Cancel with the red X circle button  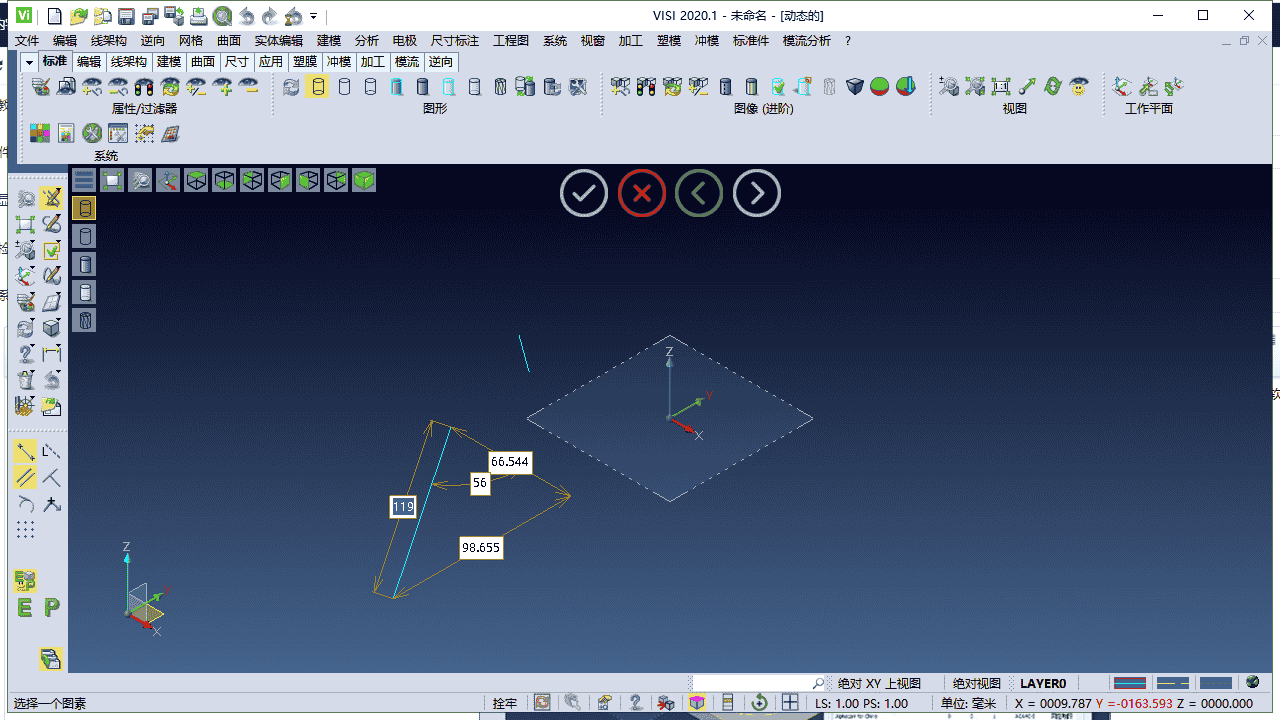point(642,193)
